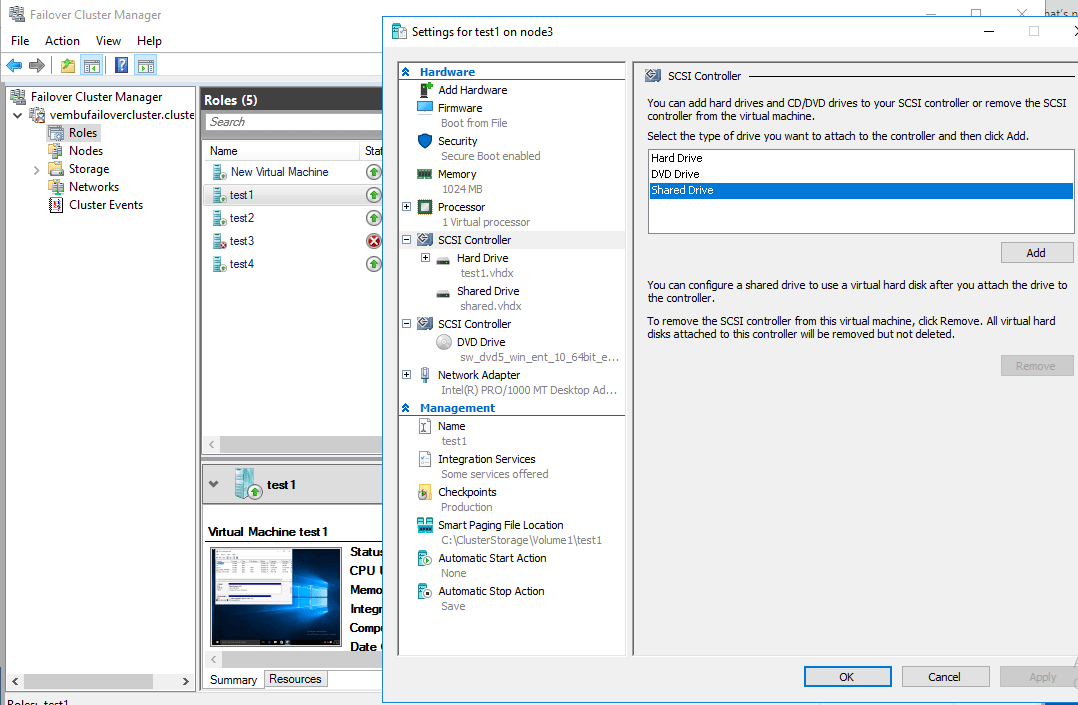Click the roles list scroll-left arrow

(x=212, y=444)
